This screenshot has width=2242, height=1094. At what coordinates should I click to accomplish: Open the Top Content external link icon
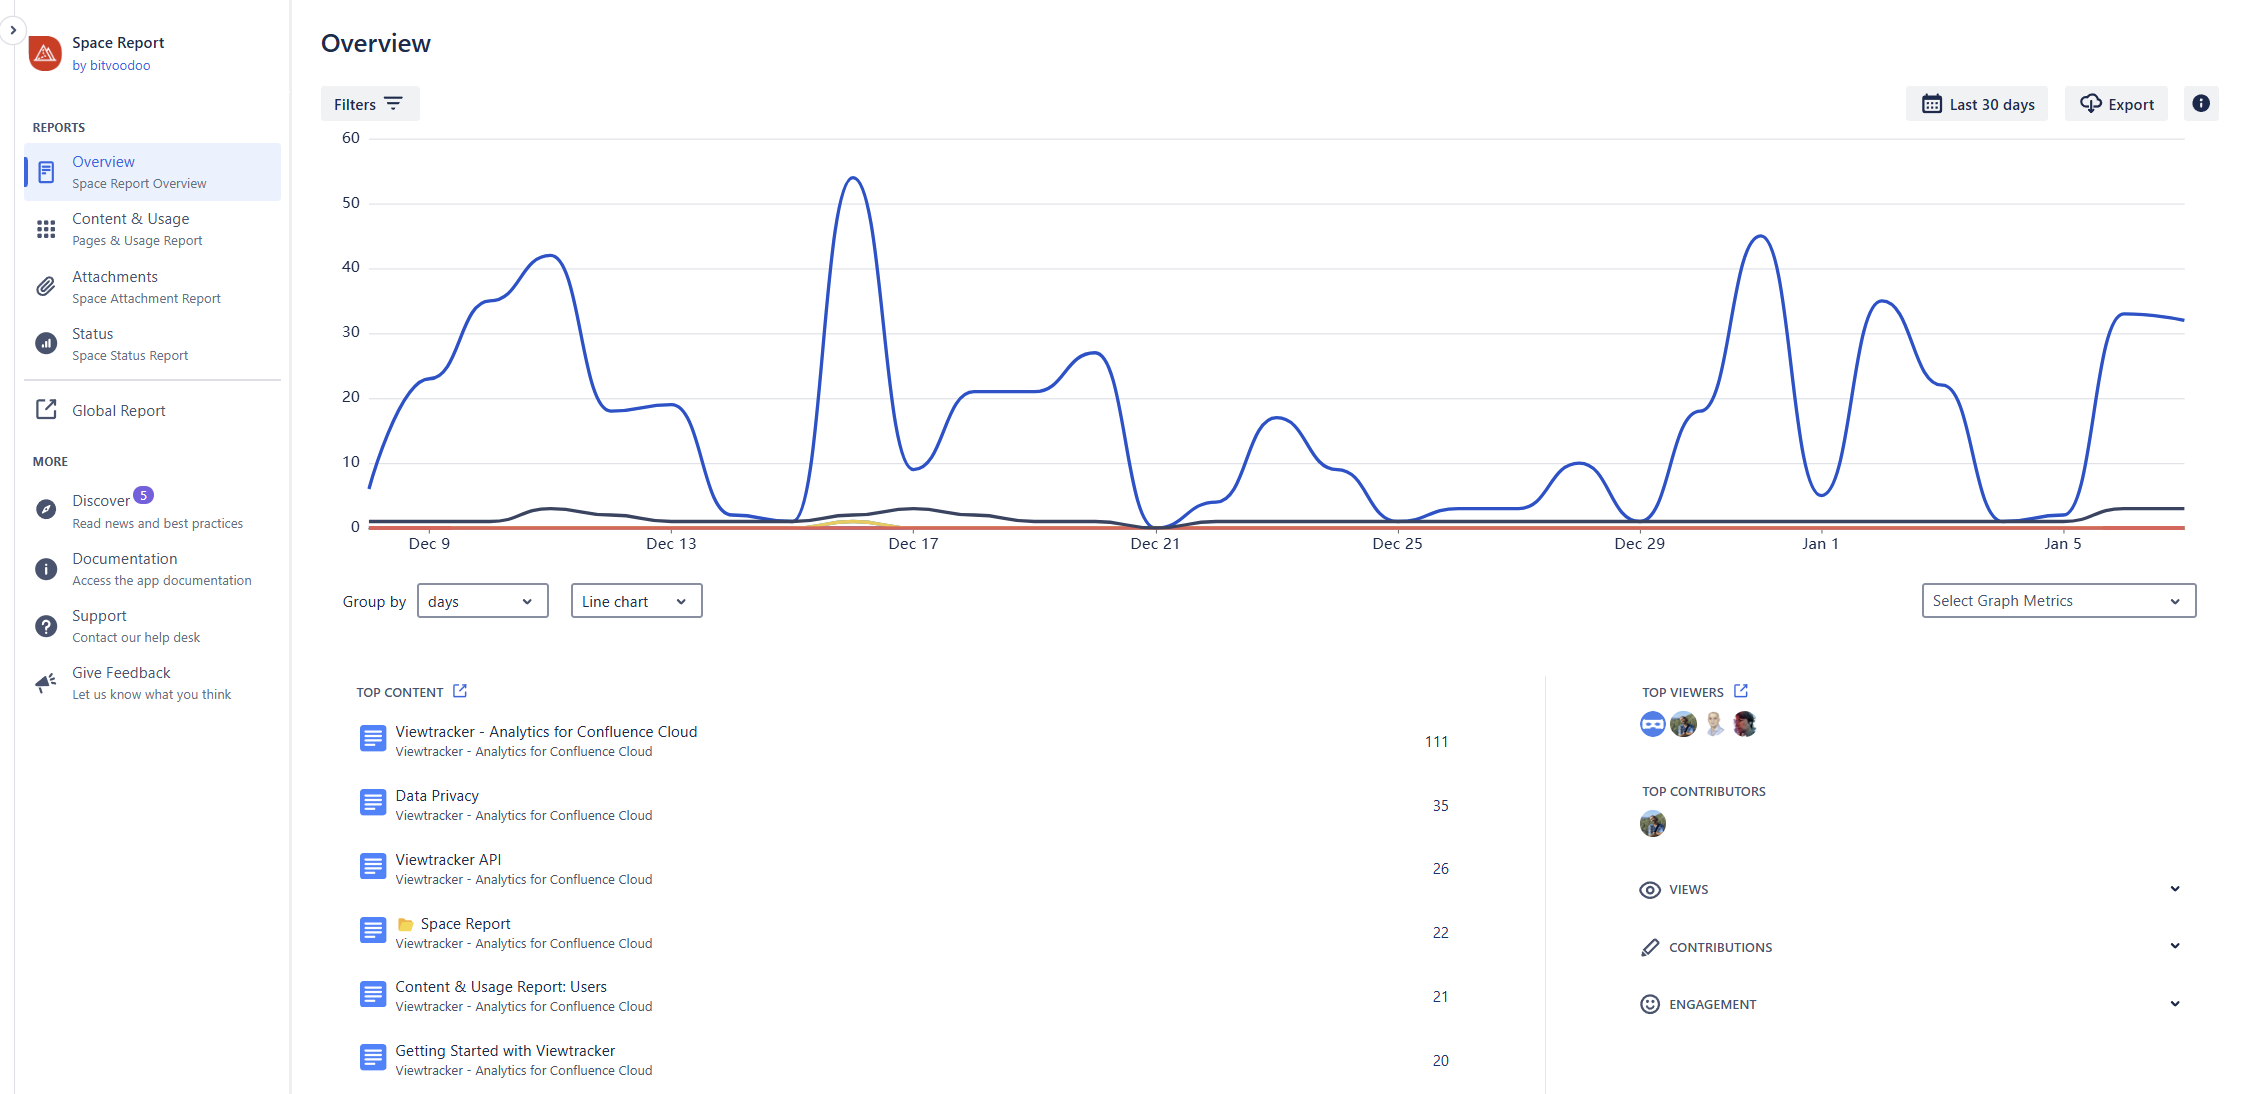pos(460,691)
